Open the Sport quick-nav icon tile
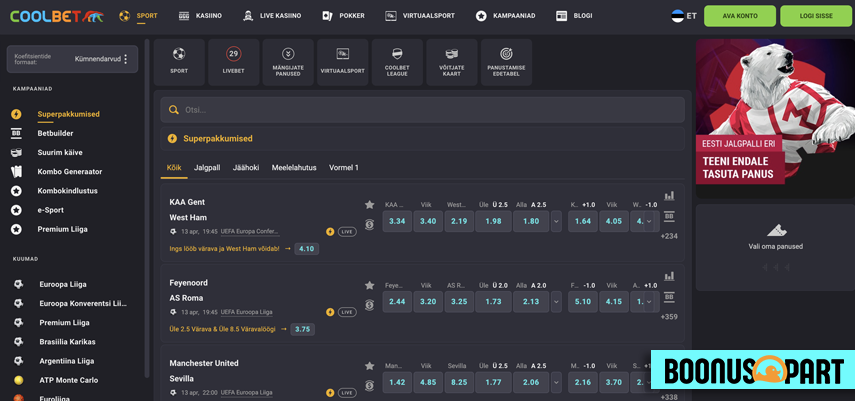Viewport: 855px width, 401px height. click(x=179, y=62)
